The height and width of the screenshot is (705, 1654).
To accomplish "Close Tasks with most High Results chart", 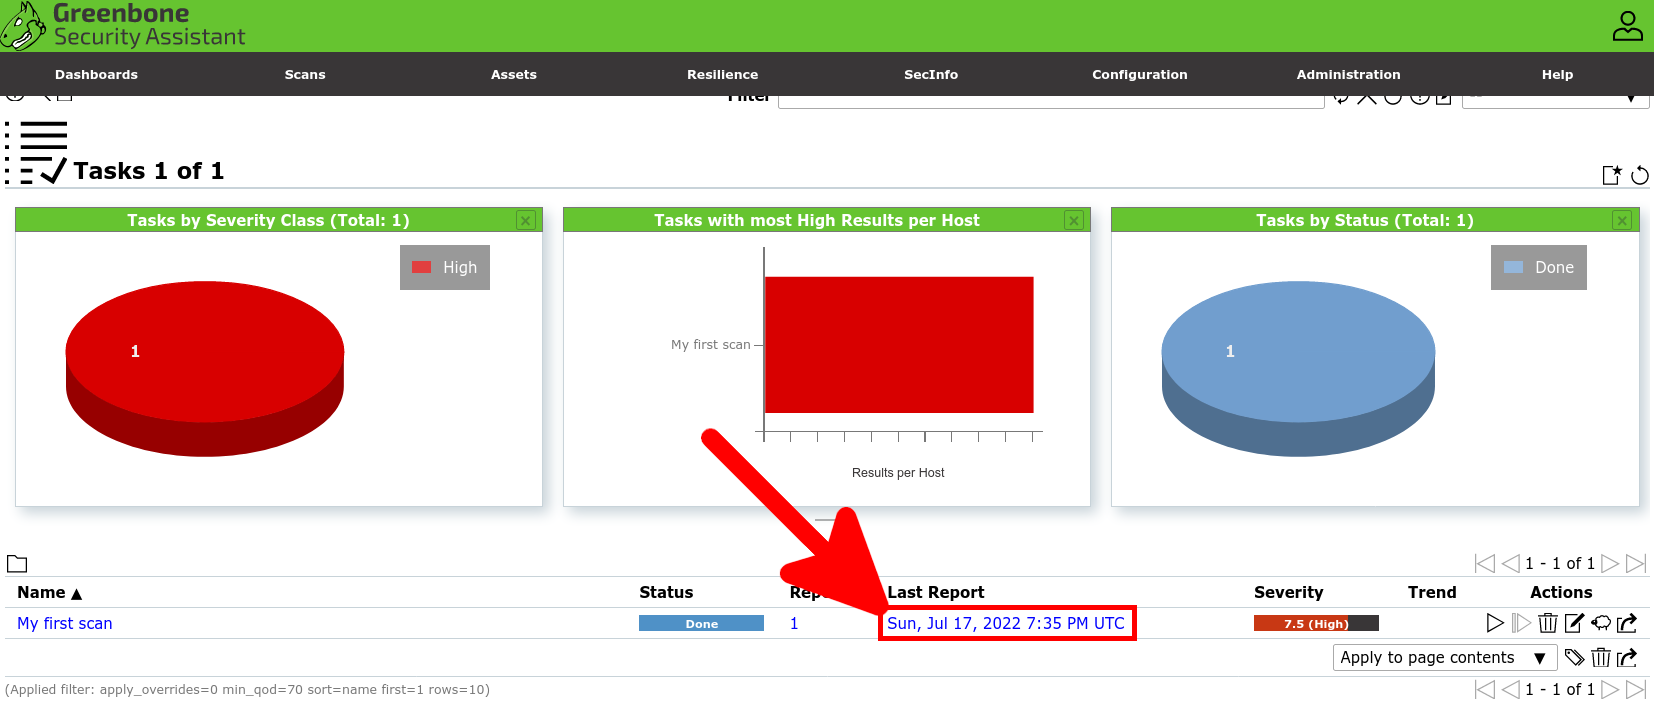I will (x=1074, y=220).
